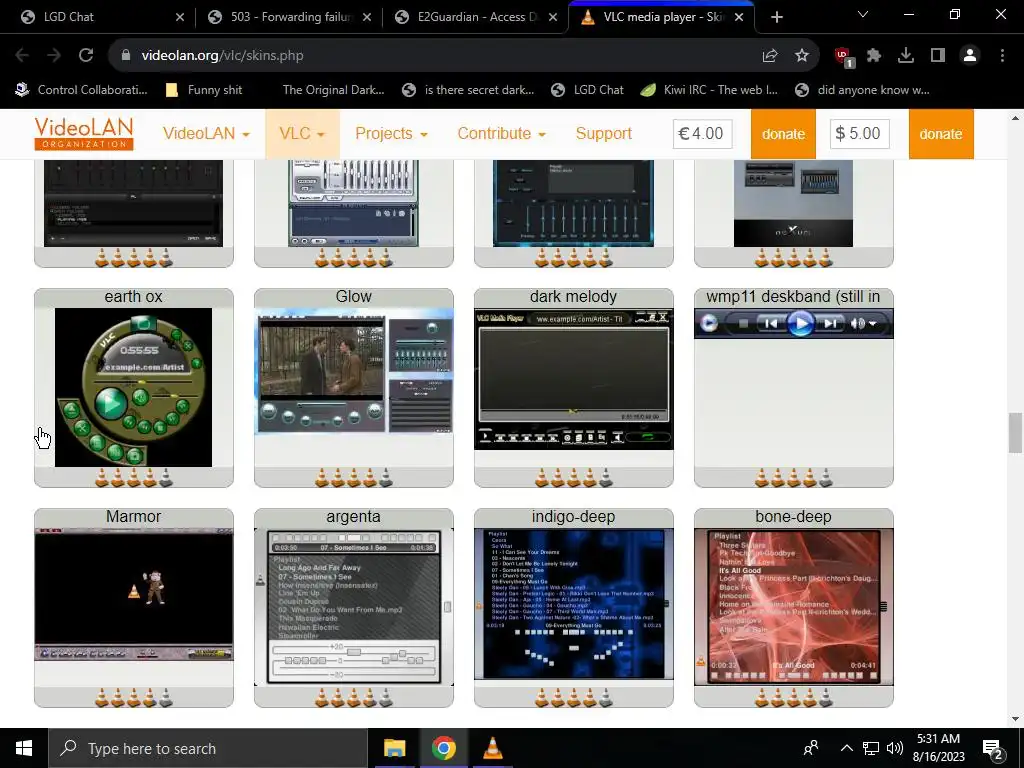Screen dimensions: 1024x768
Task: Open uBlock Origin extension icon
Action: [844, 57]
